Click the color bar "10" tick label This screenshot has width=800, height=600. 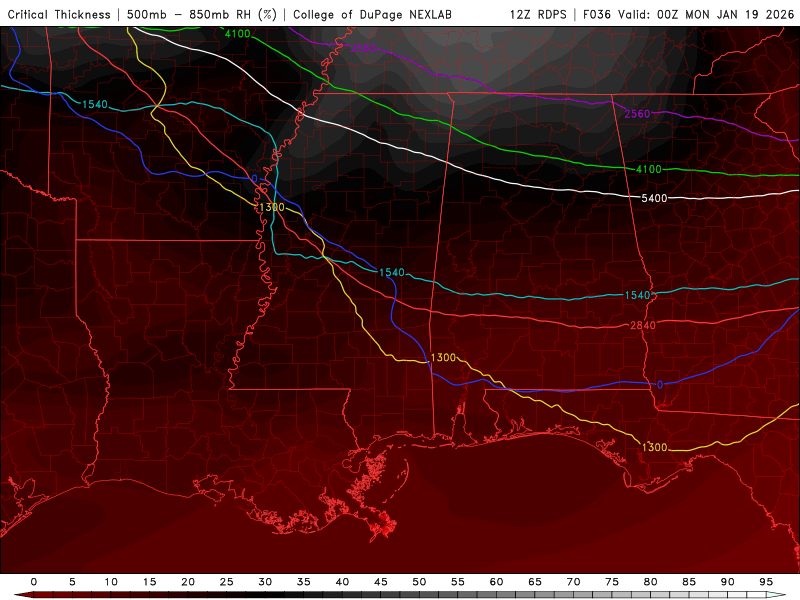pos(111,582)
